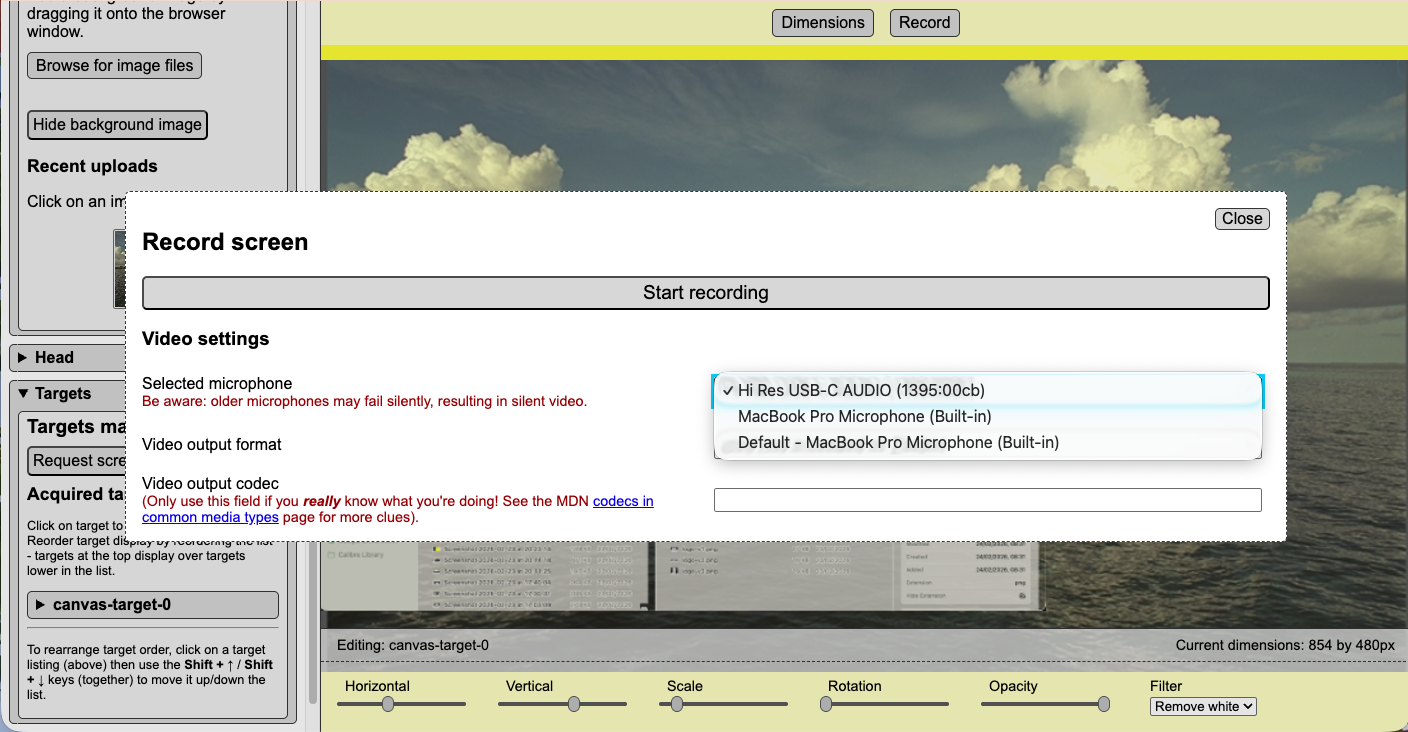The image size is (1408, 732).
Task: Open the Dimensions panel
Action: [x=822, y=22]
